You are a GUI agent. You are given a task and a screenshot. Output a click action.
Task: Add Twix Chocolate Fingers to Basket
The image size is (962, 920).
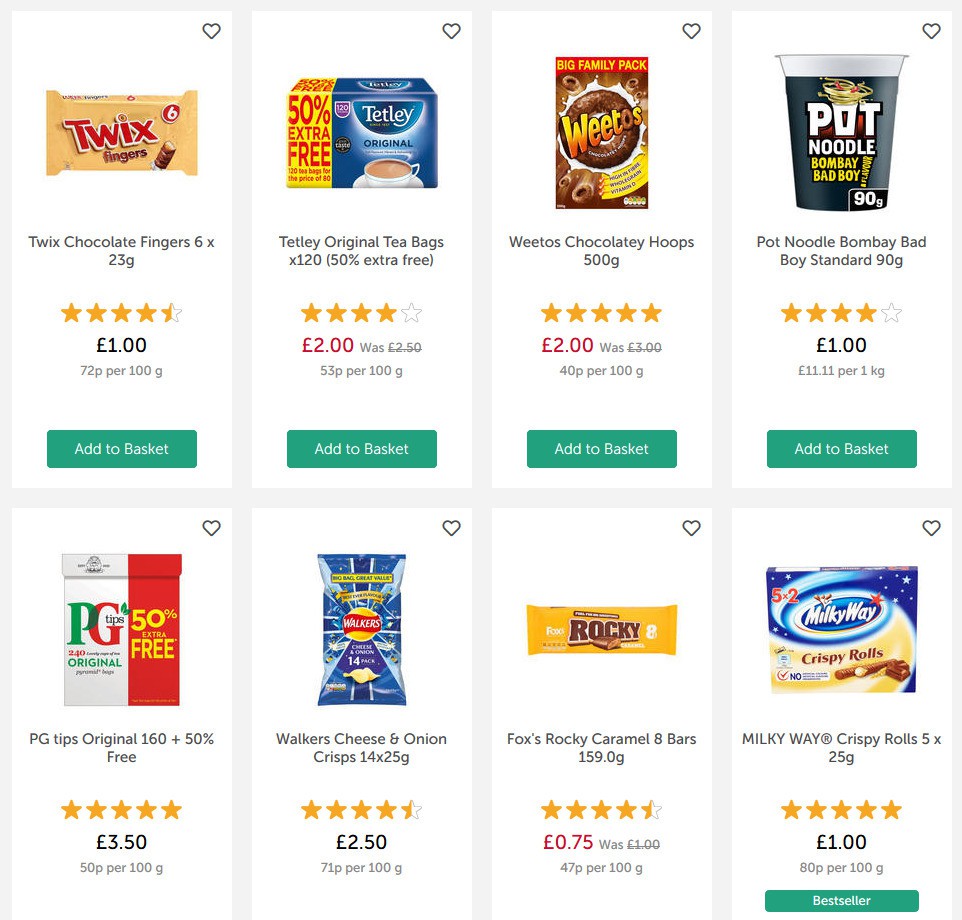point(121,449)
